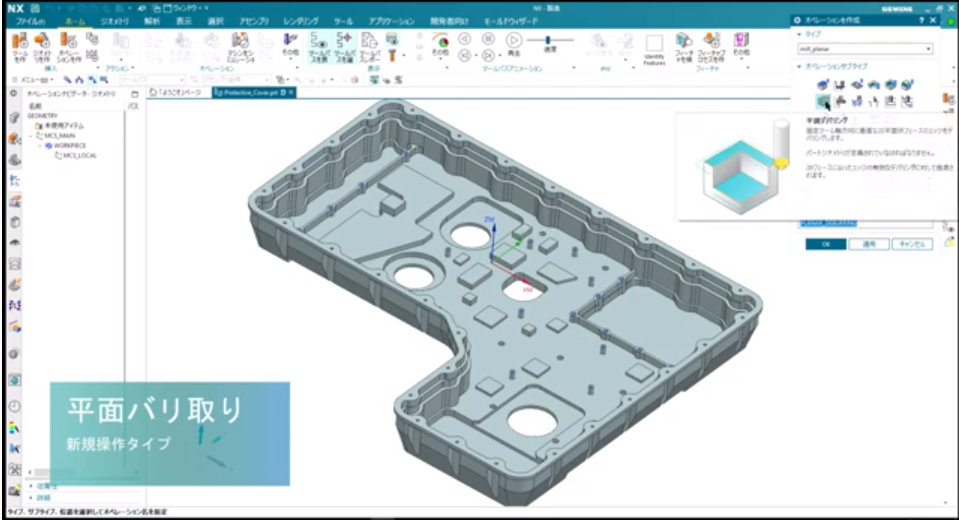The image size is (959, 520).
Task: Open the assembly scope filter dropdown
Action: [x=237, y=80]
